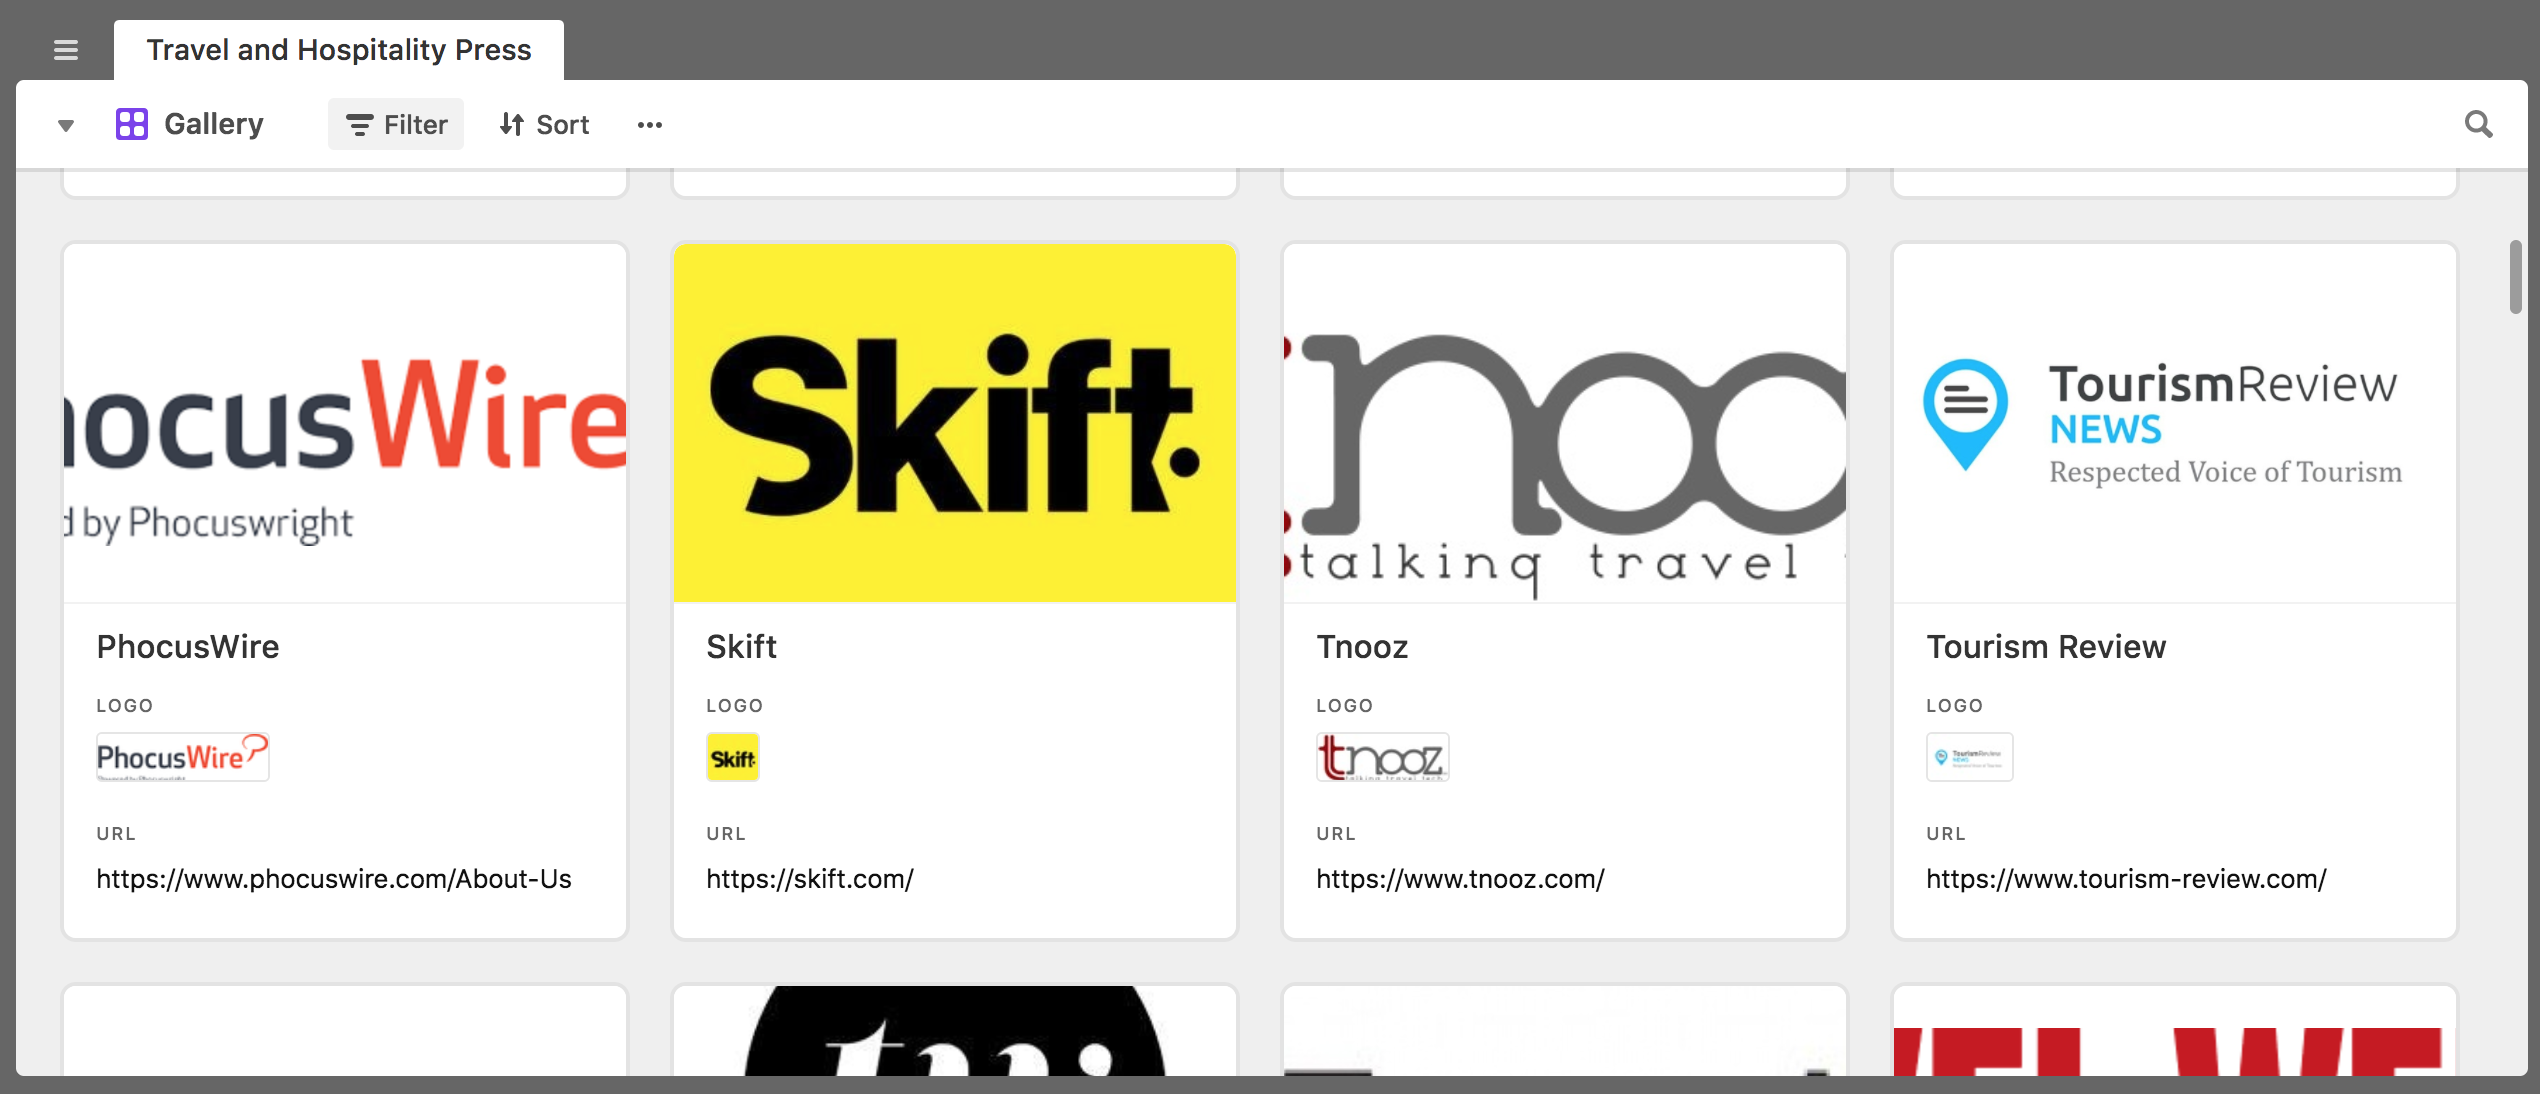Image resolution: width=2540 pixels, height=1094 pixels.
Task: Open the tourism-review.com URL
Action: point(2126,879)
